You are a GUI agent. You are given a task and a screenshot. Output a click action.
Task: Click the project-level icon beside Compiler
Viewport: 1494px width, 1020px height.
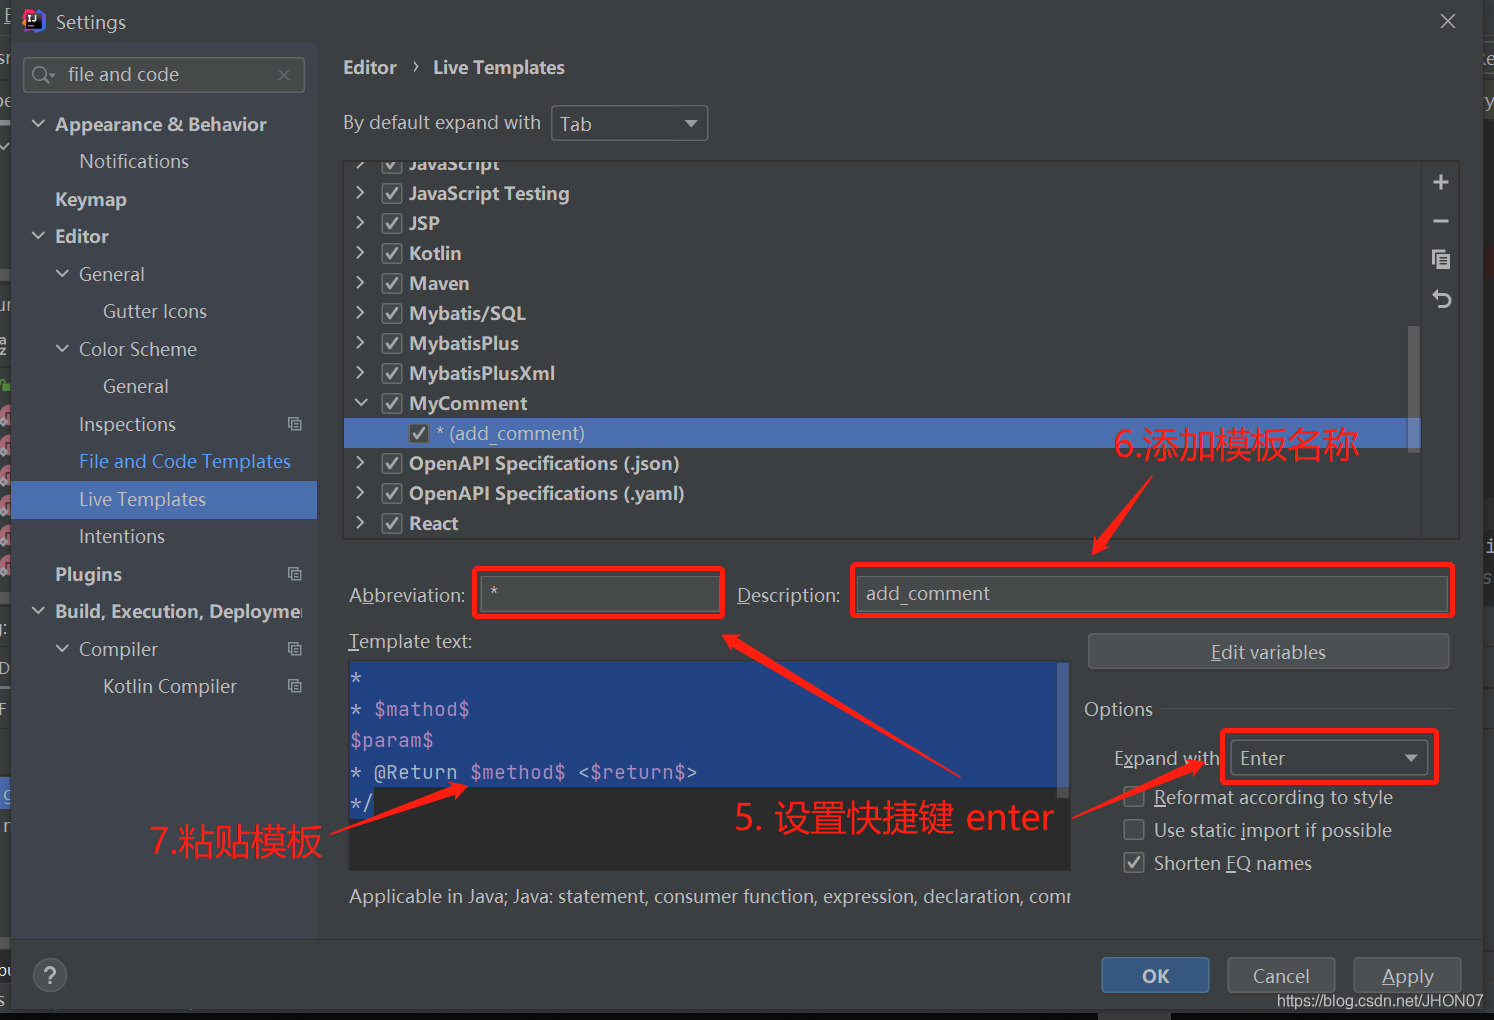[295, 649]
